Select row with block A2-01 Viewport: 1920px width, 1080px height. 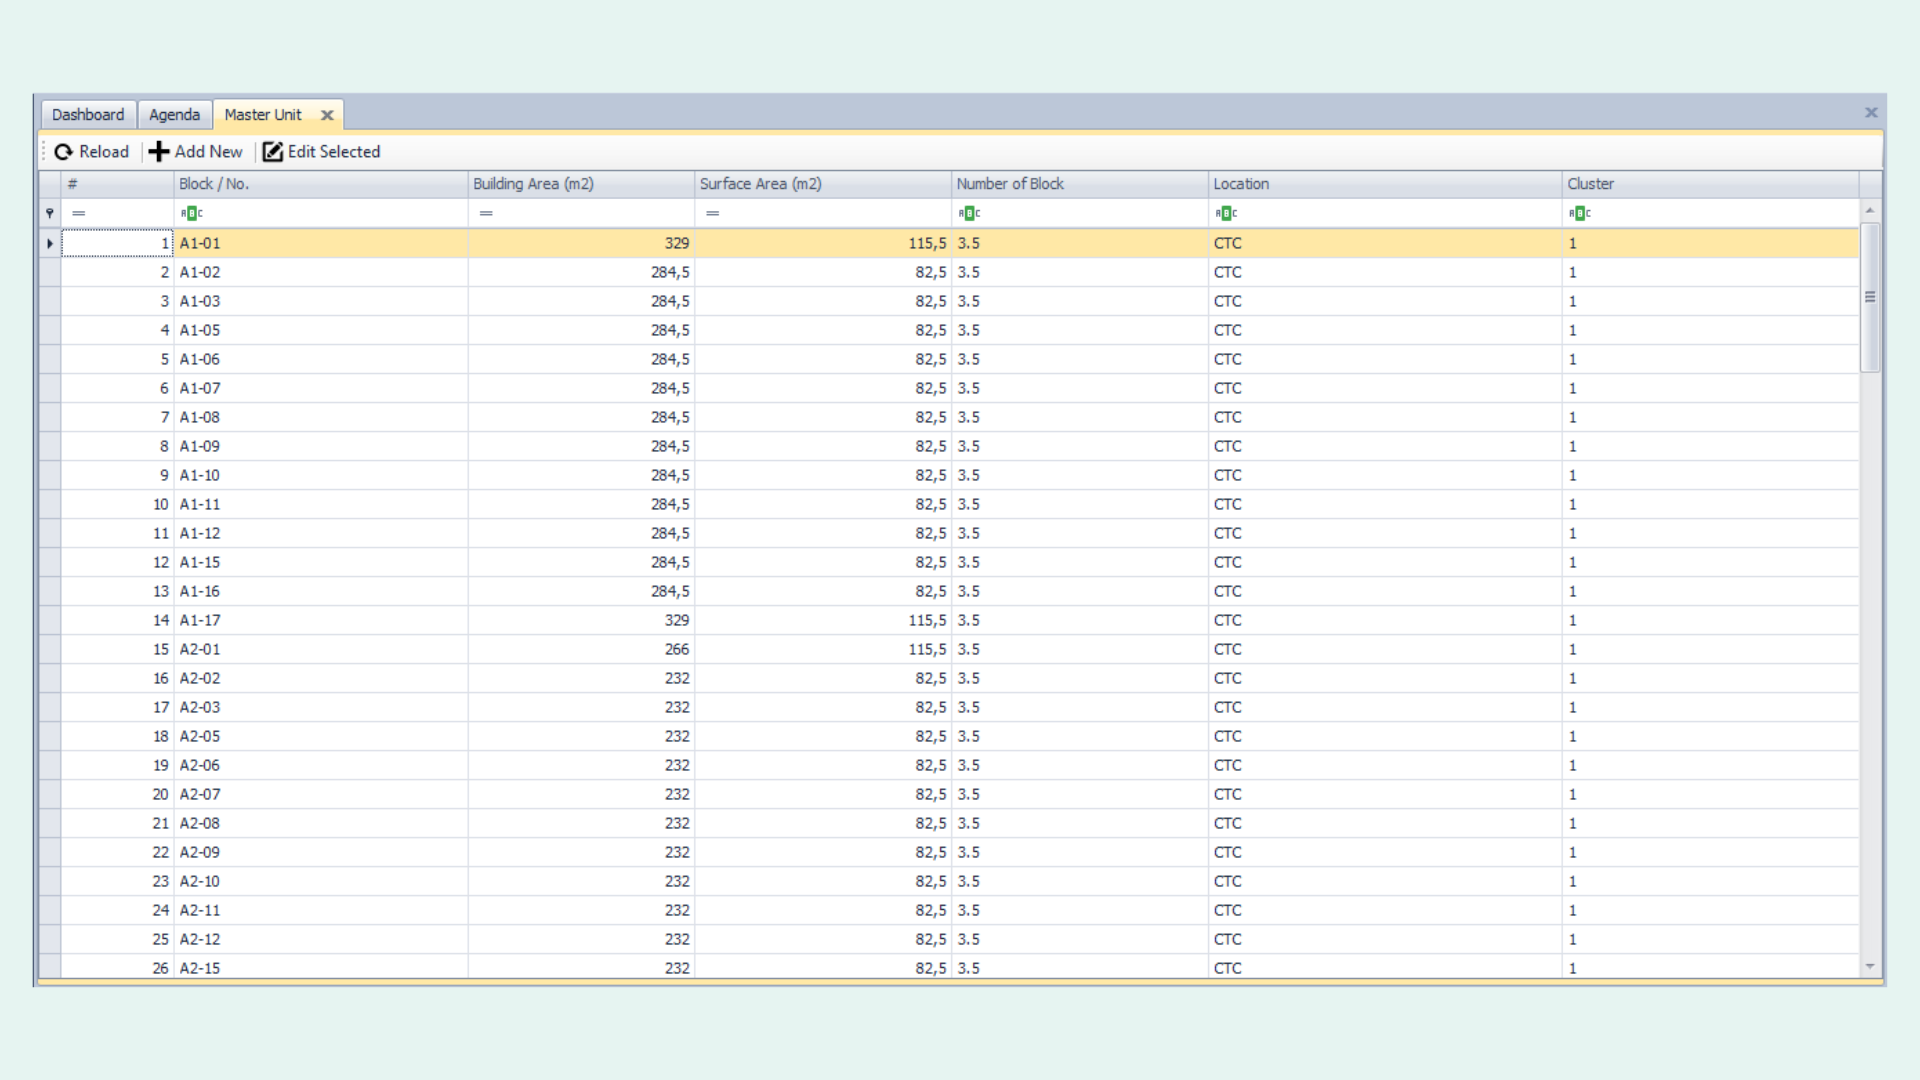[x=200, y=650]
